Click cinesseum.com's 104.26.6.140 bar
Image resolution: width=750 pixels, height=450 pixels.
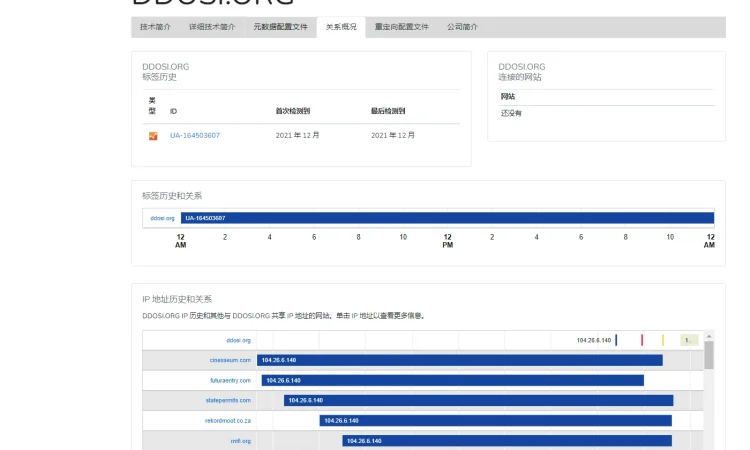(x=460, y=360)
